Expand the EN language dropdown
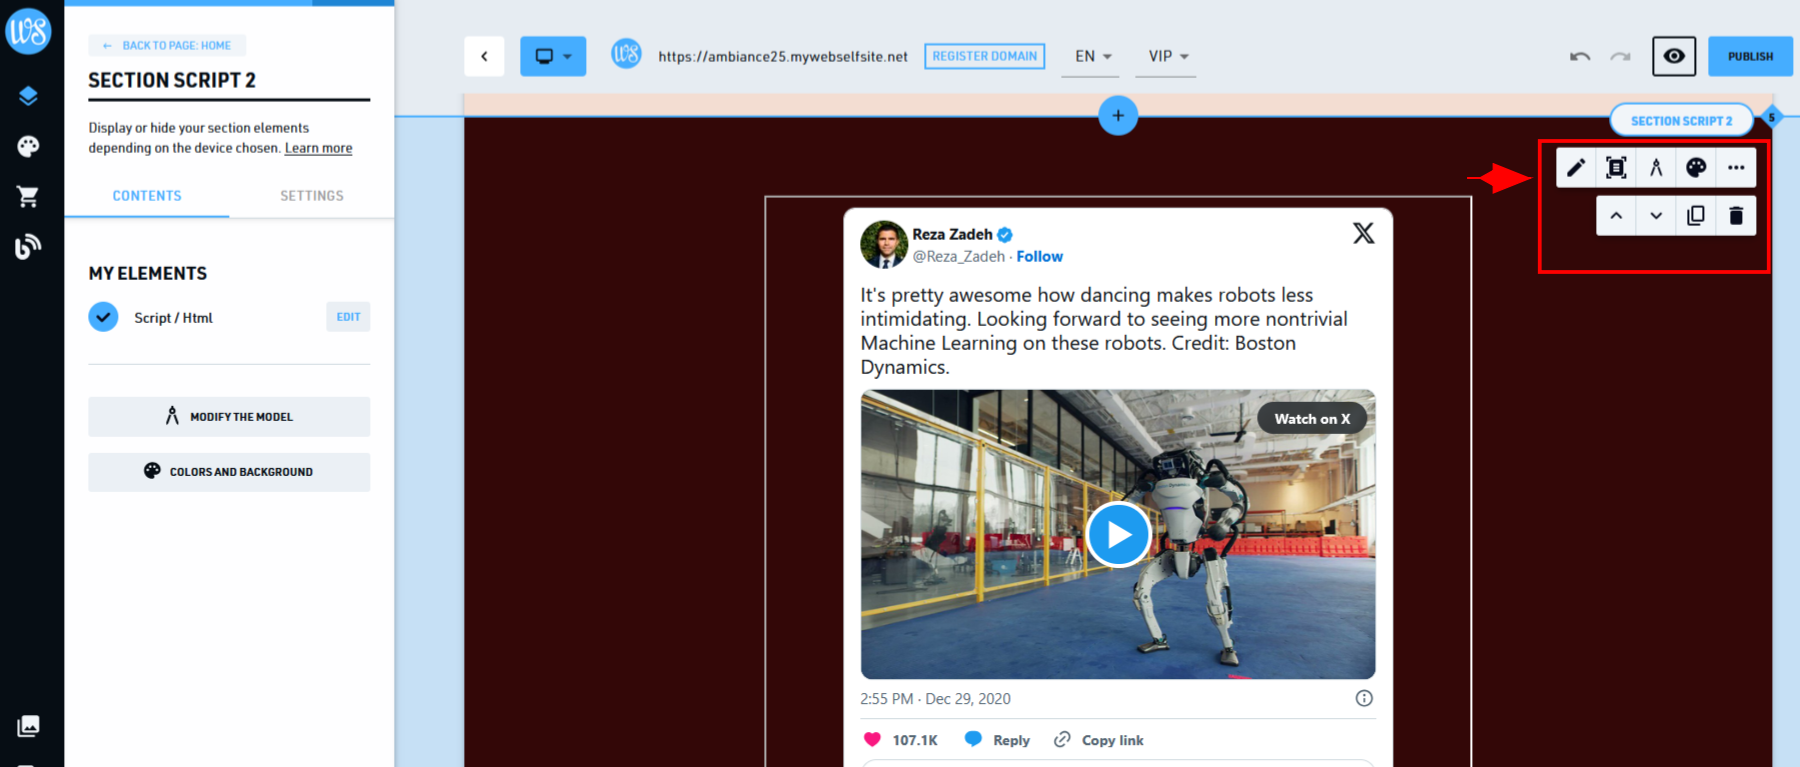 1093,56
